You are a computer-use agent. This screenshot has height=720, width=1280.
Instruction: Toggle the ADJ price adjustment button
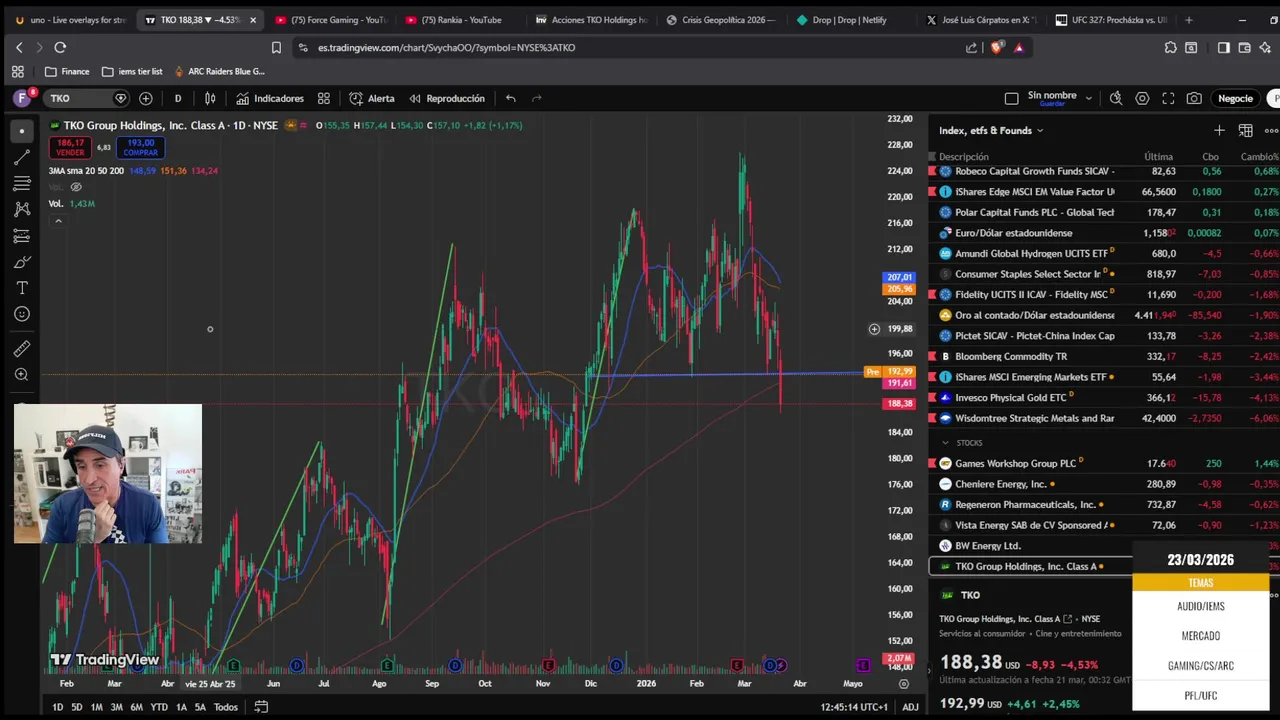(910, 707)
